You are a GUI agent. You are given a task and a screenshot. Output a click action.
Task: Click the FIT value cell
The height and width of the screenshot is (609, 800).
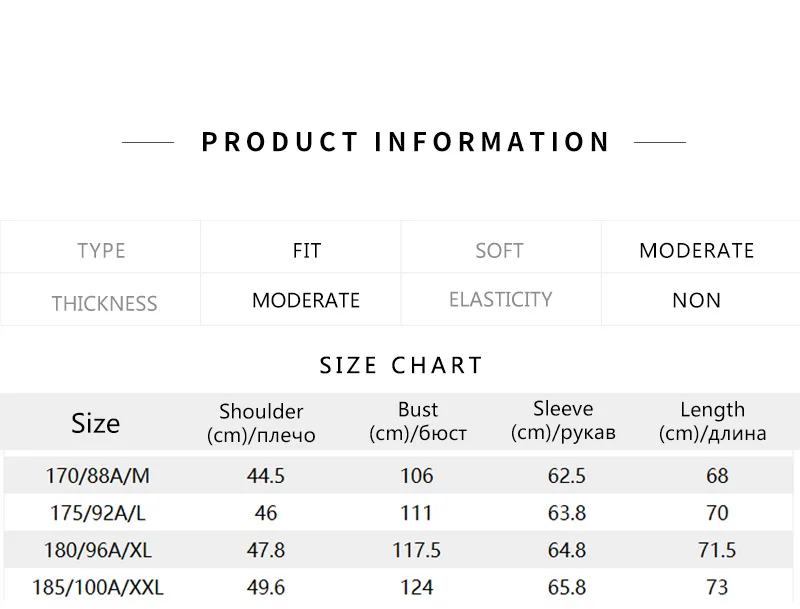301,247
